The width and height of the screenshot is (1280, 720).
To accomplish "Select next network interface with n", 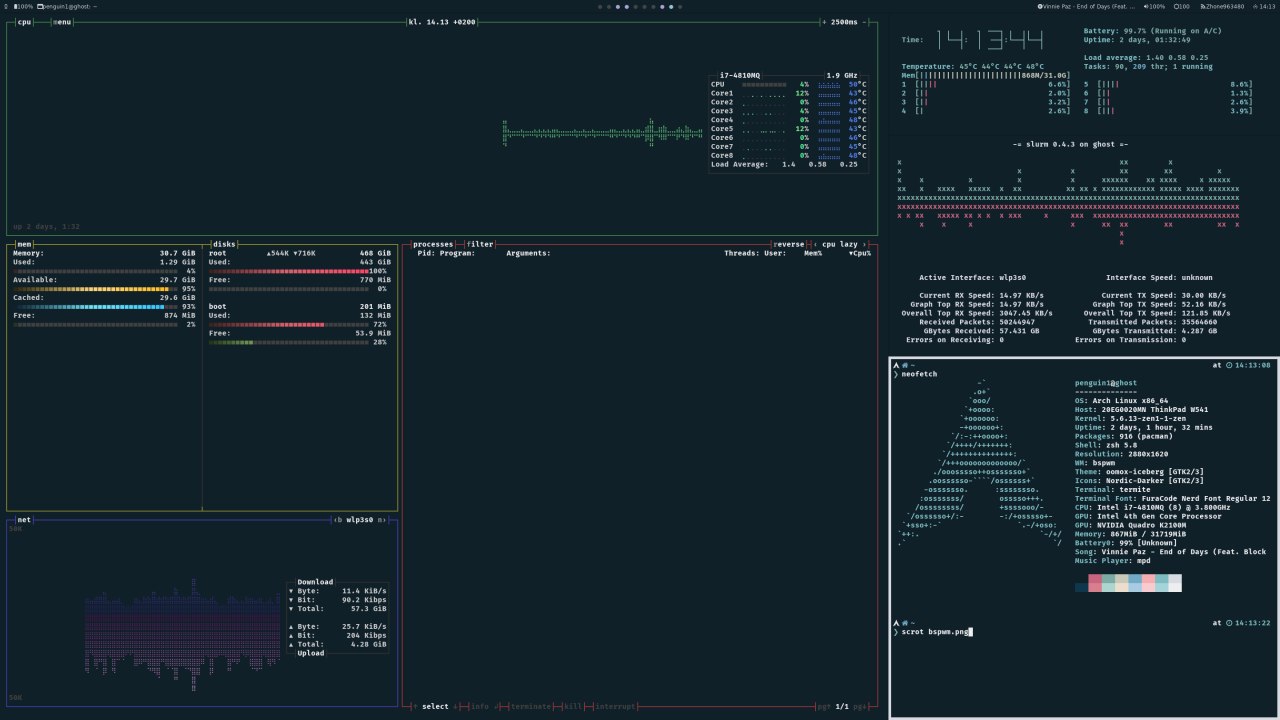I will [382, 520].
